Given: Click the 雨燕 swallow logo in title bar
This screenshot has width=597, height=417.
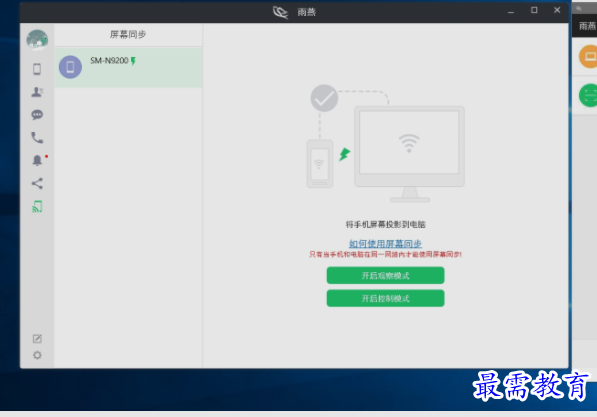Looking at the screenshot, I should click(x=281, y=12).
